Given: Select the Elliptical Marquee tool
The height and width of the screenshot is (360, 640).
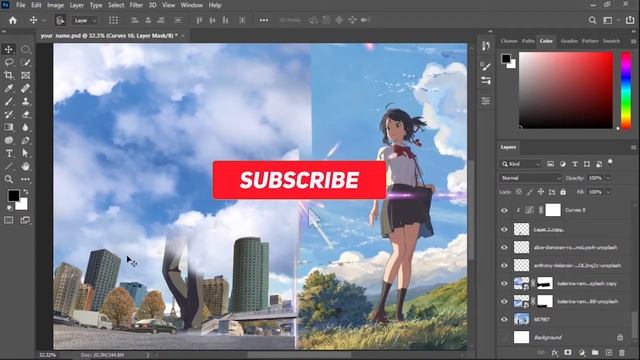Looking at the screenshot, I should (x=25, y=49).
